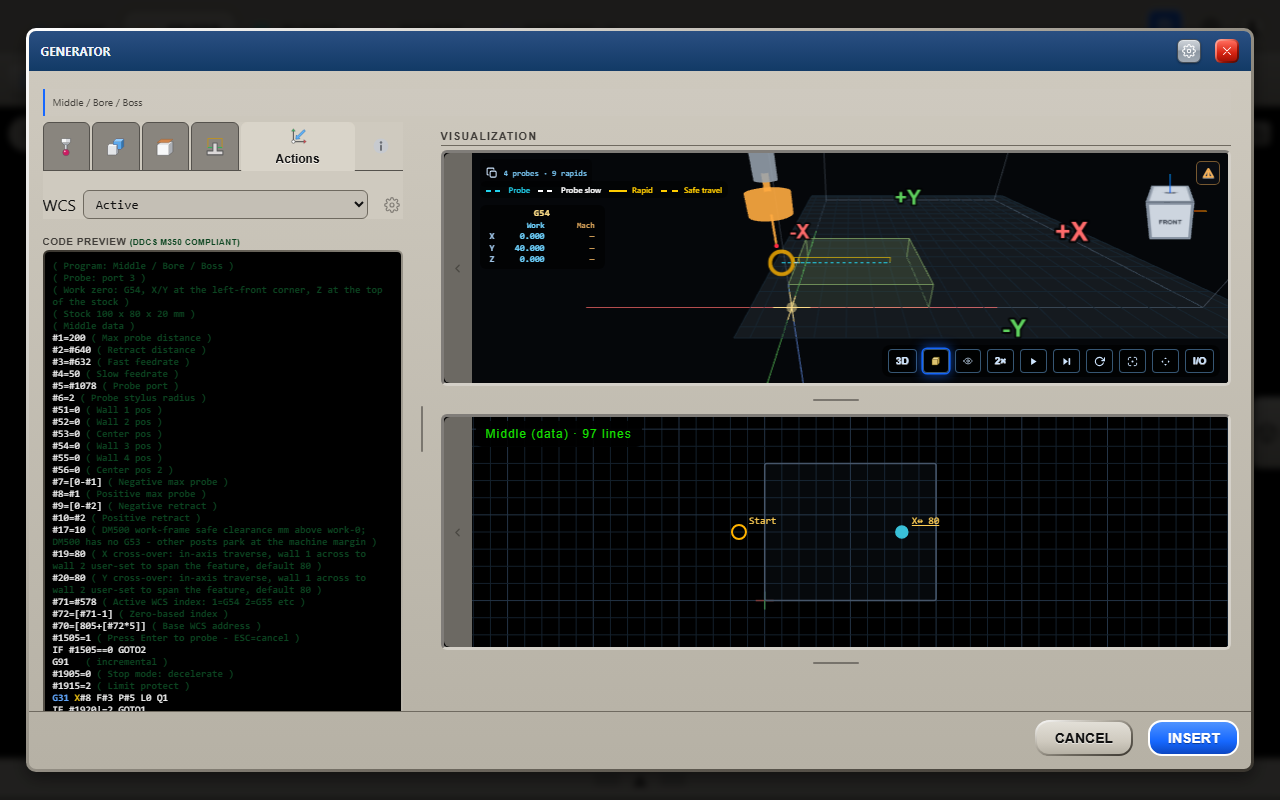This screenshot has width=1280, height=800.
Task: Click the fit-to-view frame icon
Action: coord(1133,361)
